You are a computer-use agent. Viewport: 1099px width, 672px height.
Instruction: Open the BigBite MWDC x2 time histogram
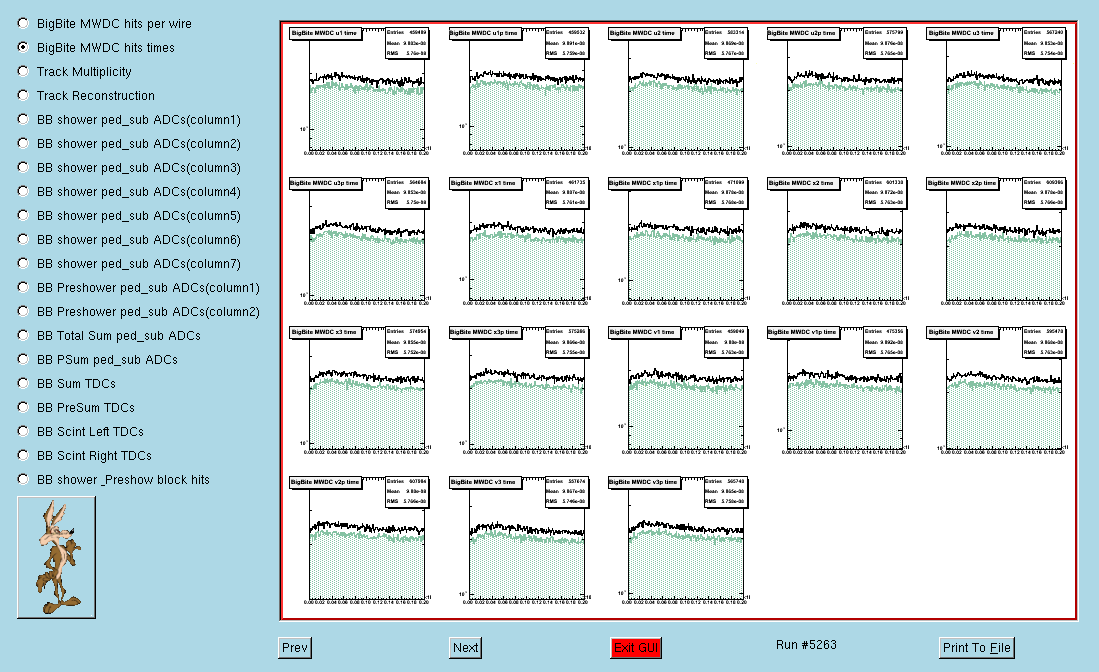click(x=836, y=241)
